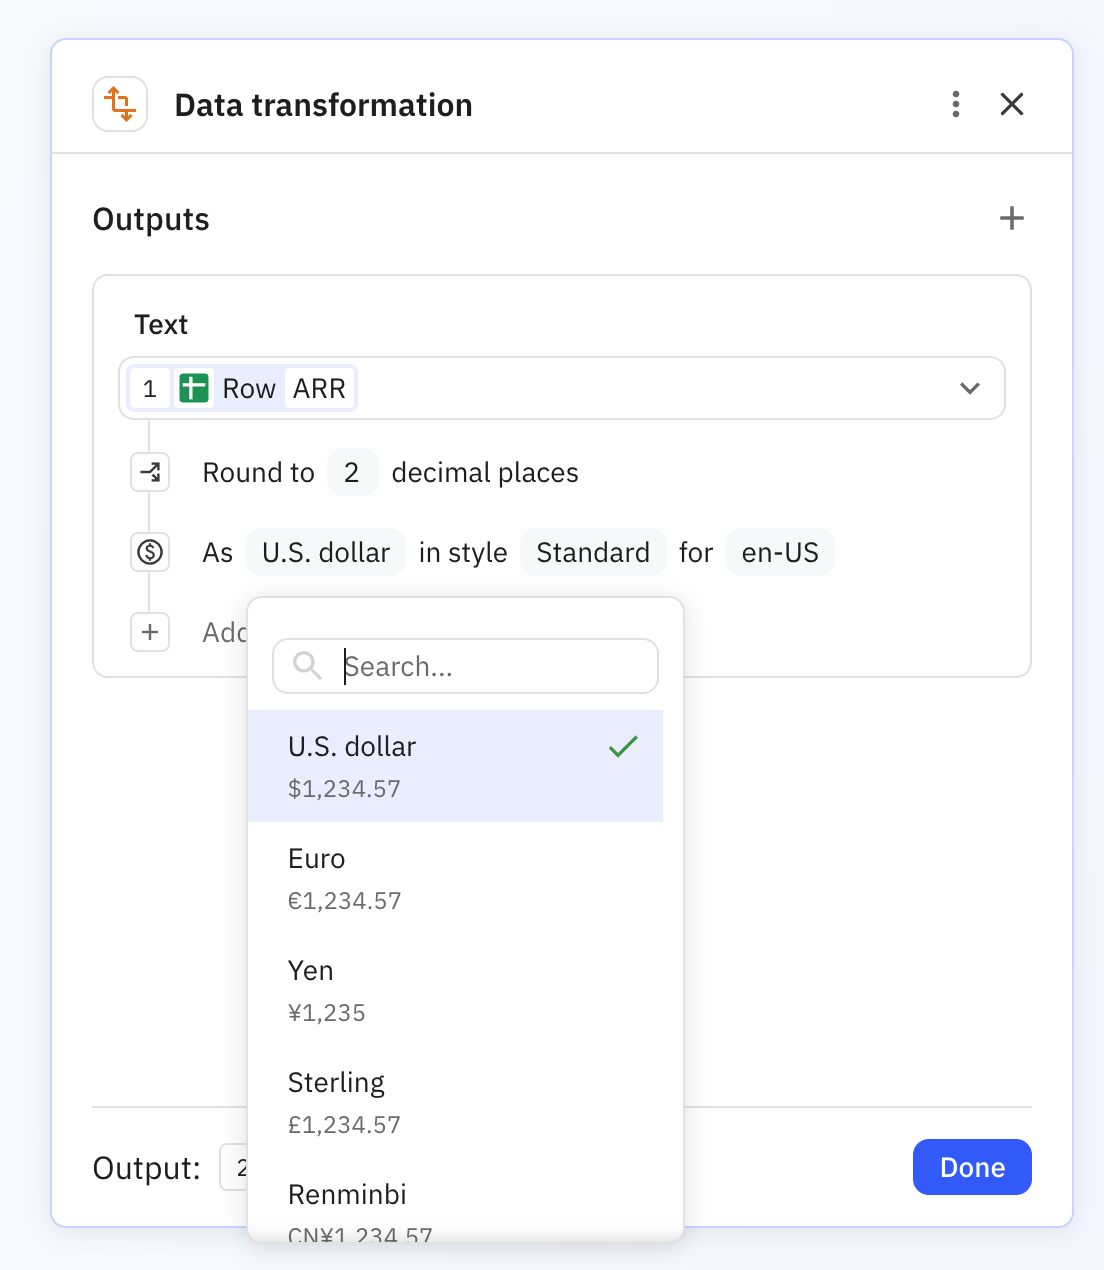Screen dimensions: 1104x1270
Task: Click the green spreadsheet Row icon
Action: [194, 388]
